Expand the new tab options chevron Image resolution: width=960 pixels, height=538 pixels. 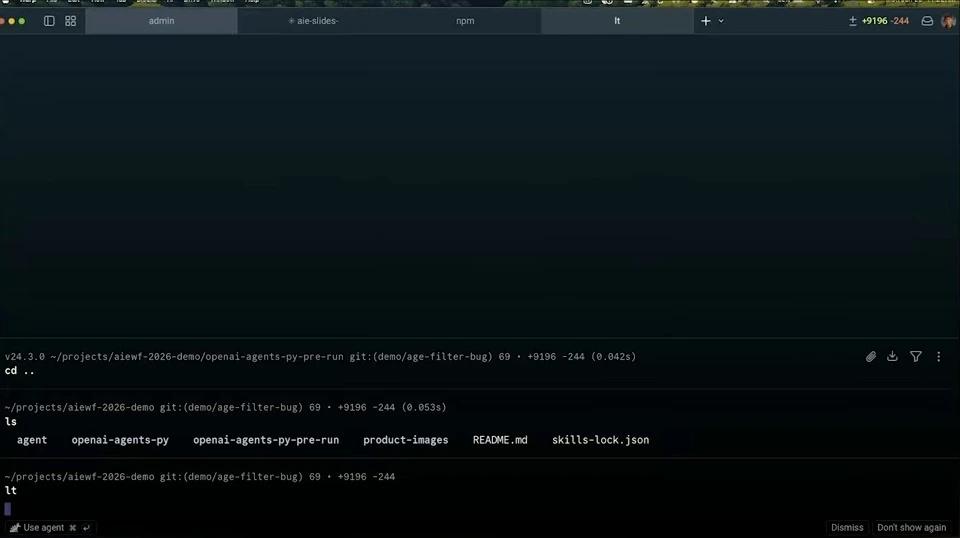point(721,21)
